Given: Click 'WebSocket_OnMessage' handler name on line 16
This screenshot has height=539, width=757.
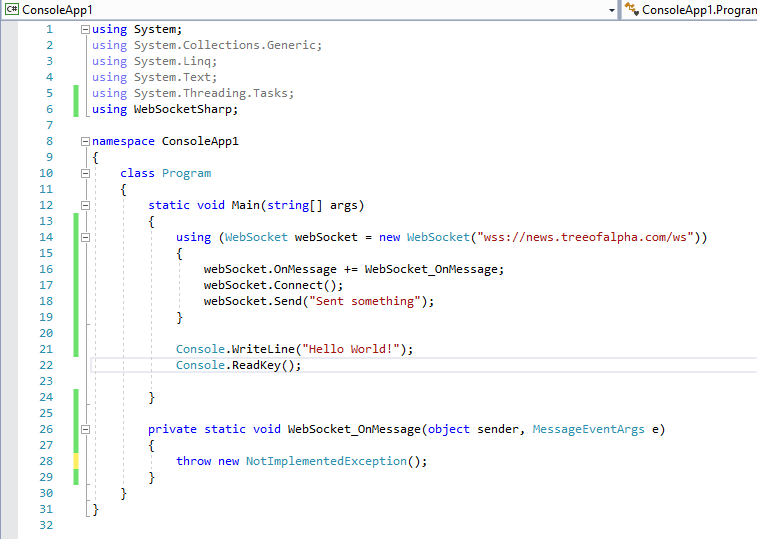Looking at the screenshot, I should [431, 269].
